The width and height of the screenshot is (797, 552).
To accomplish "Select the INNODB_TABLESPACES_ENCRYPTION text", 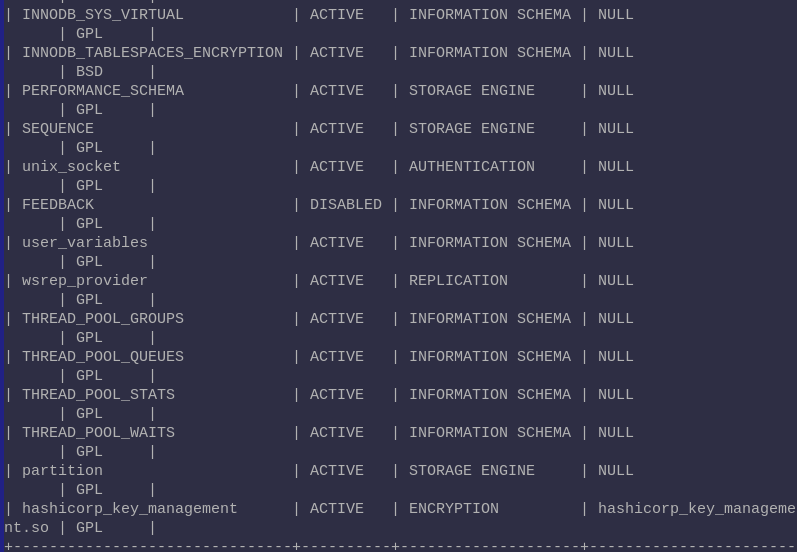I will click(x=152, y=53).
